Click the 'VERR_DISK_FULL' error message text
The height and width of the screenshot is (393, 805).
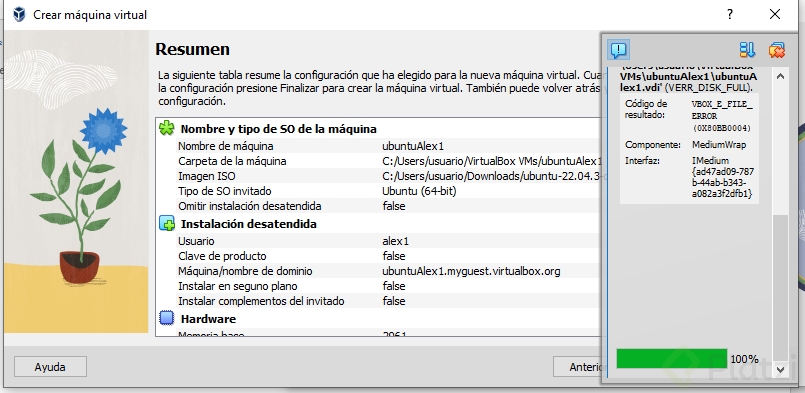click(708, 87)
